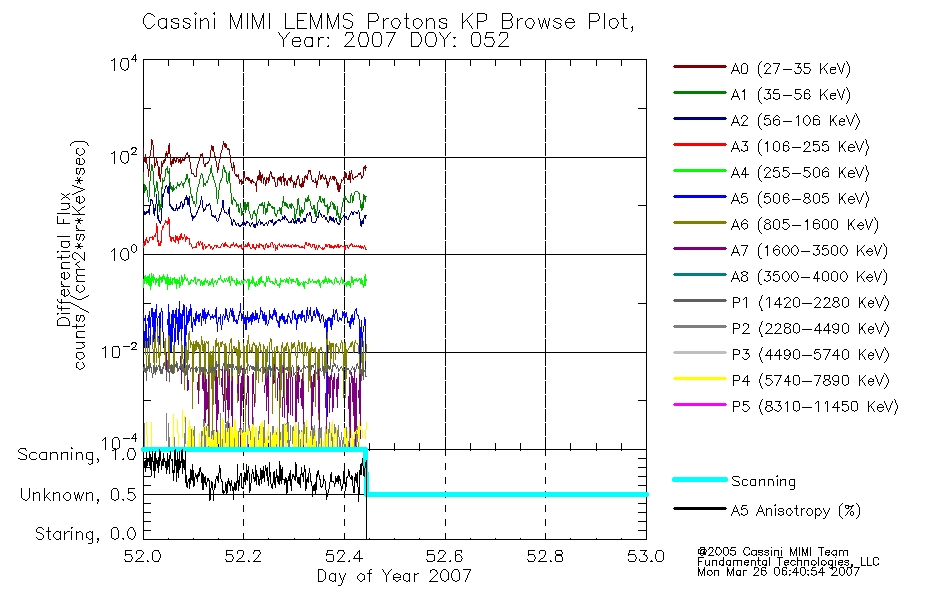
Task: Click the A4 (255-506 KeV) legend label
Action: click(800, 173)
